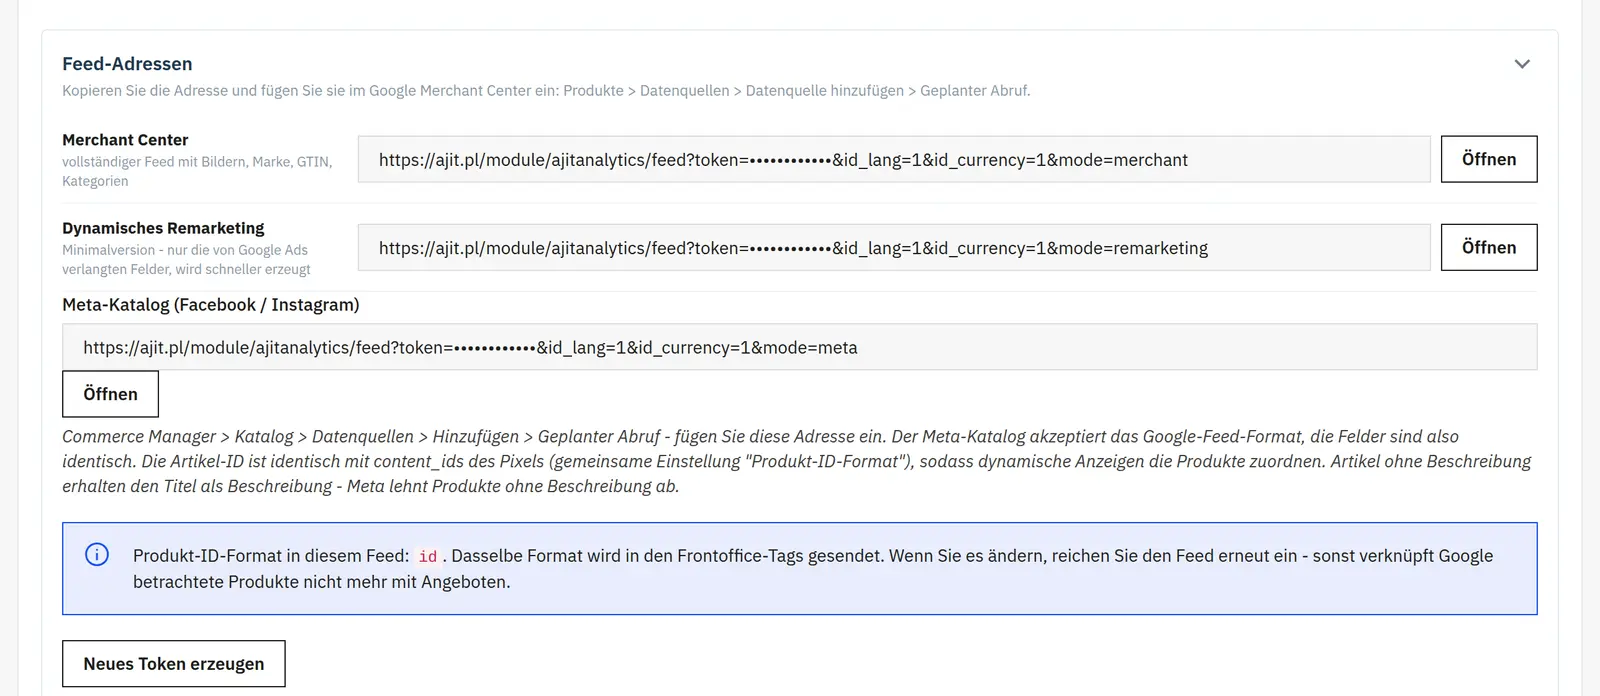The image size is (1600, 696).
Task: Click the Feed-Adressen heading
Action: pos(127,64)
